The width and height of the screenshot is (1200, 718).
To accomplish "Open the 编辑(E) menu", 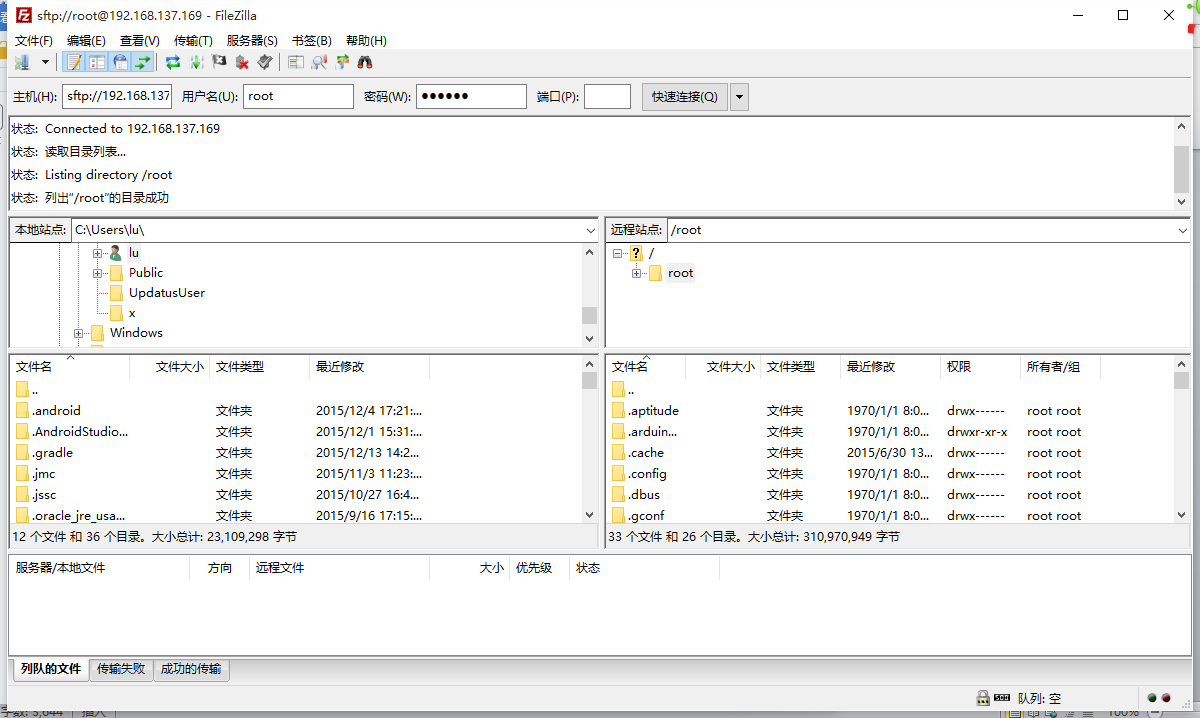I will click(x=86, y=40).
